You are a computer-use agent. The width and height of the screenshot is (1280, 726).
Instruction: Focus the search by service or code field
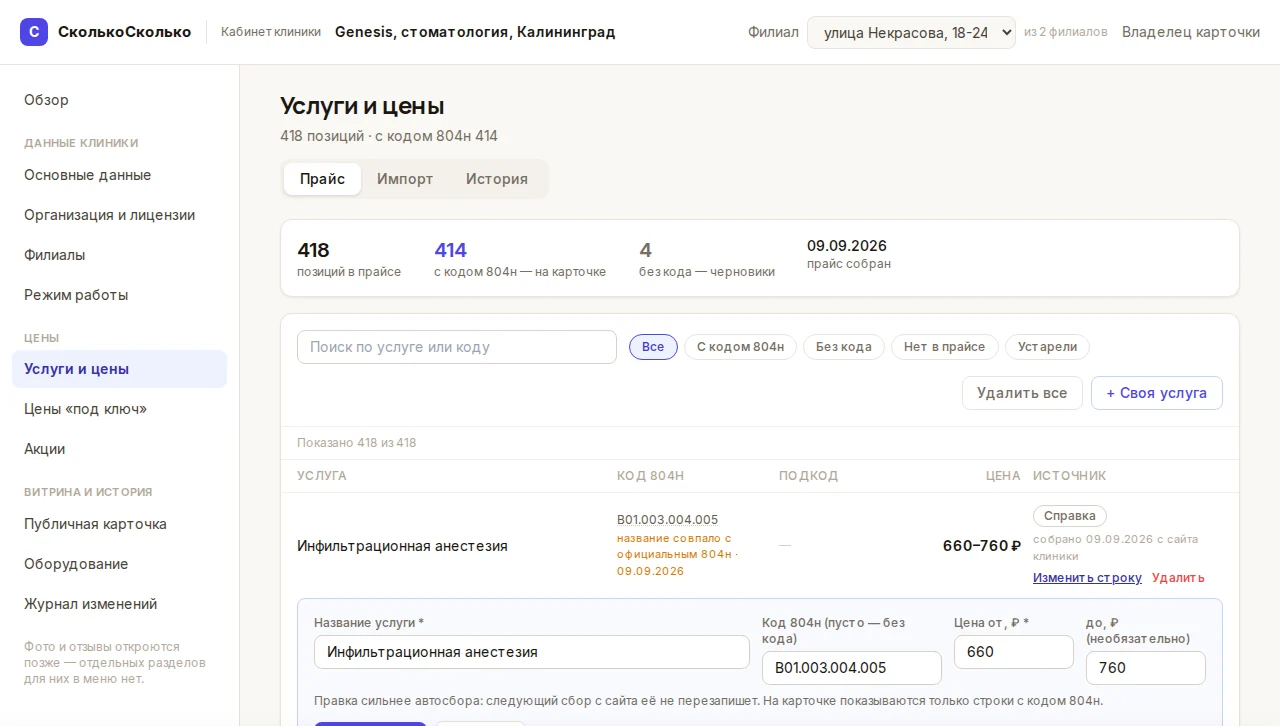tap(457, 347)
